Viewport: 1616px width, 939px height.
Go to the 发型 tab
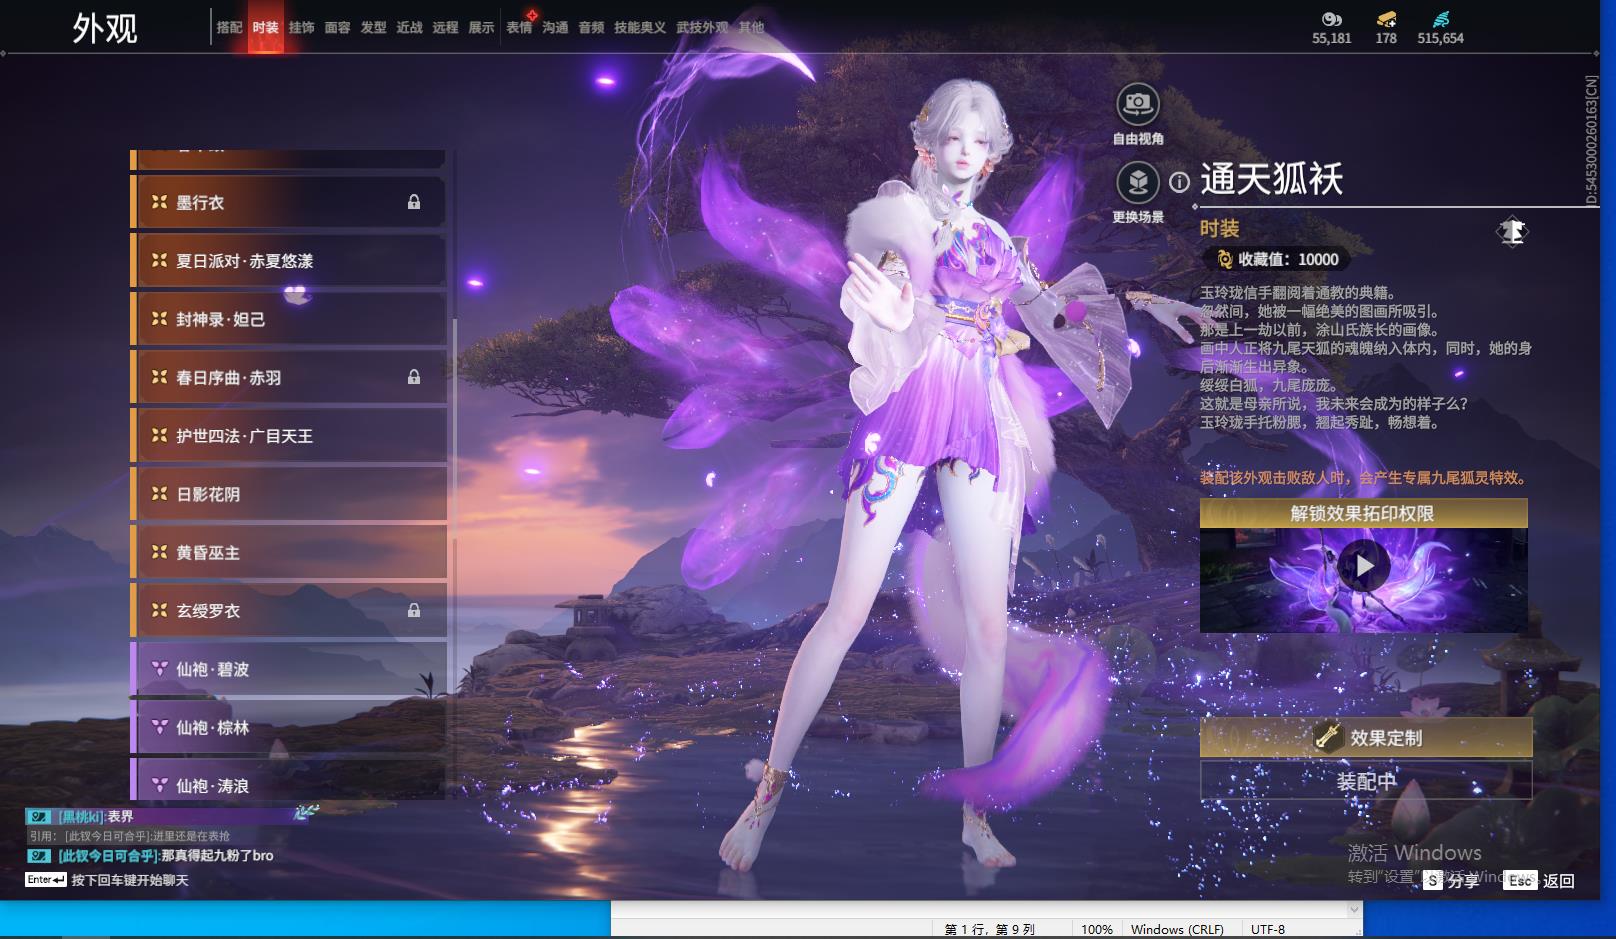(374, 27)
